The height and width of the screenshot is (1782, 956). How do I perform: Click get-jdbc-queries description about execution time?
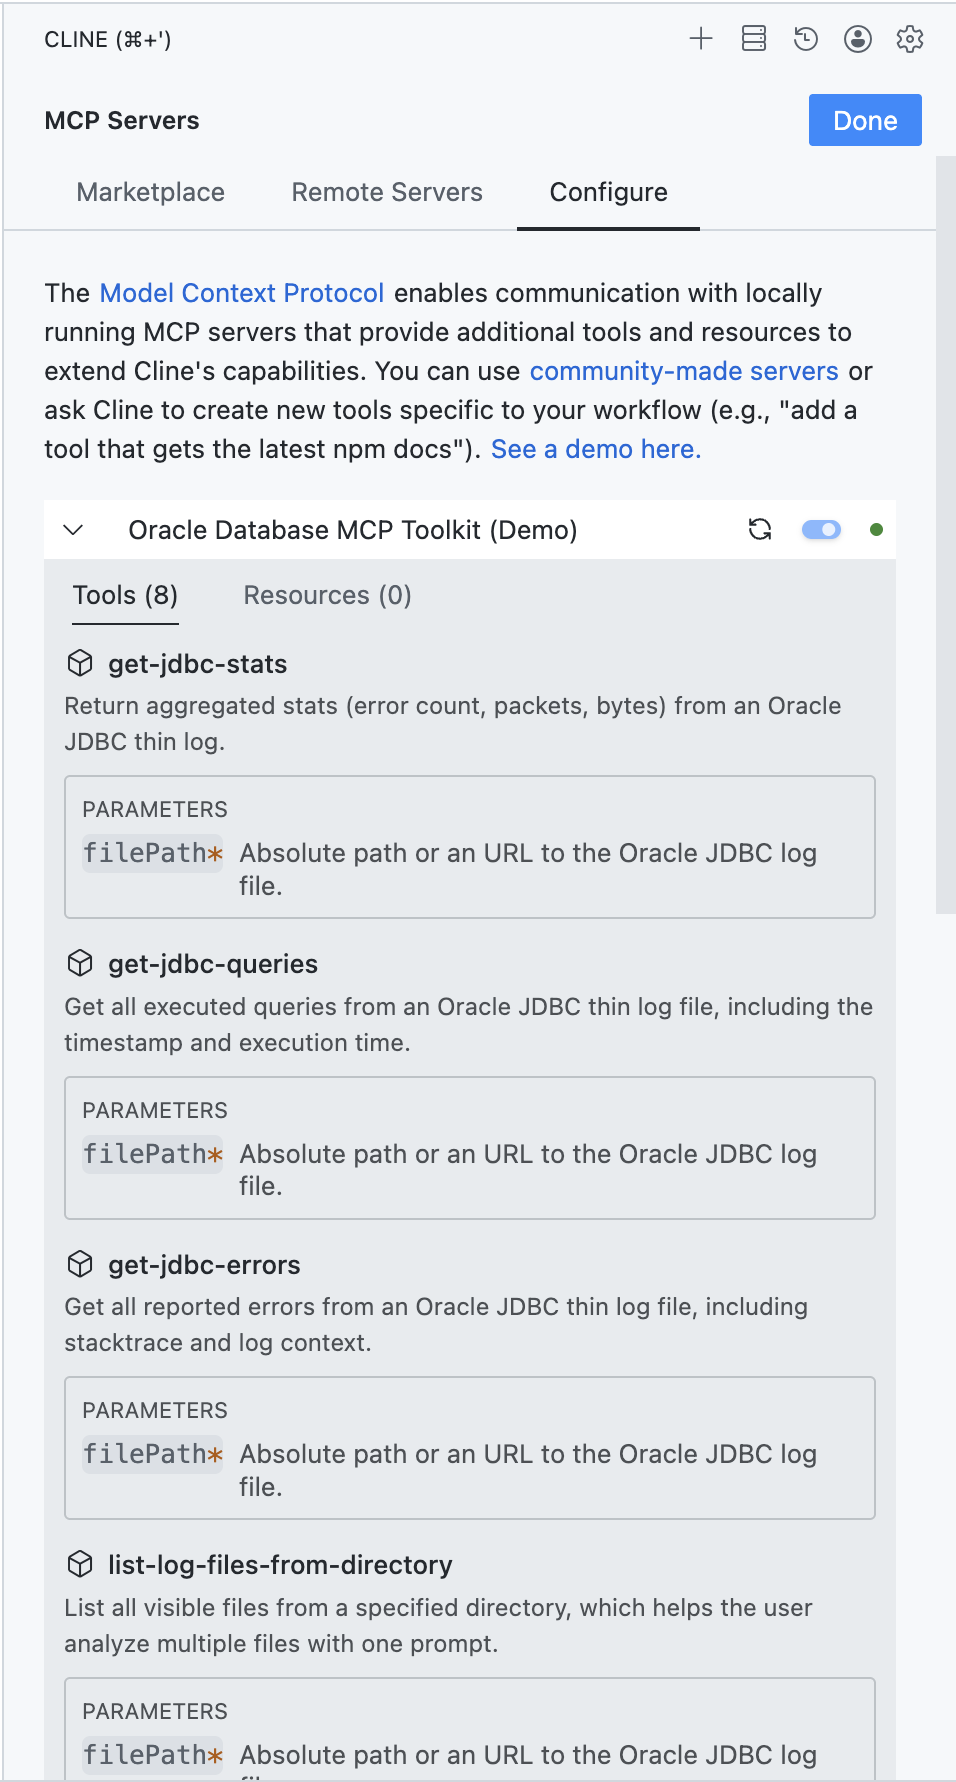(x=468, y=1024)
